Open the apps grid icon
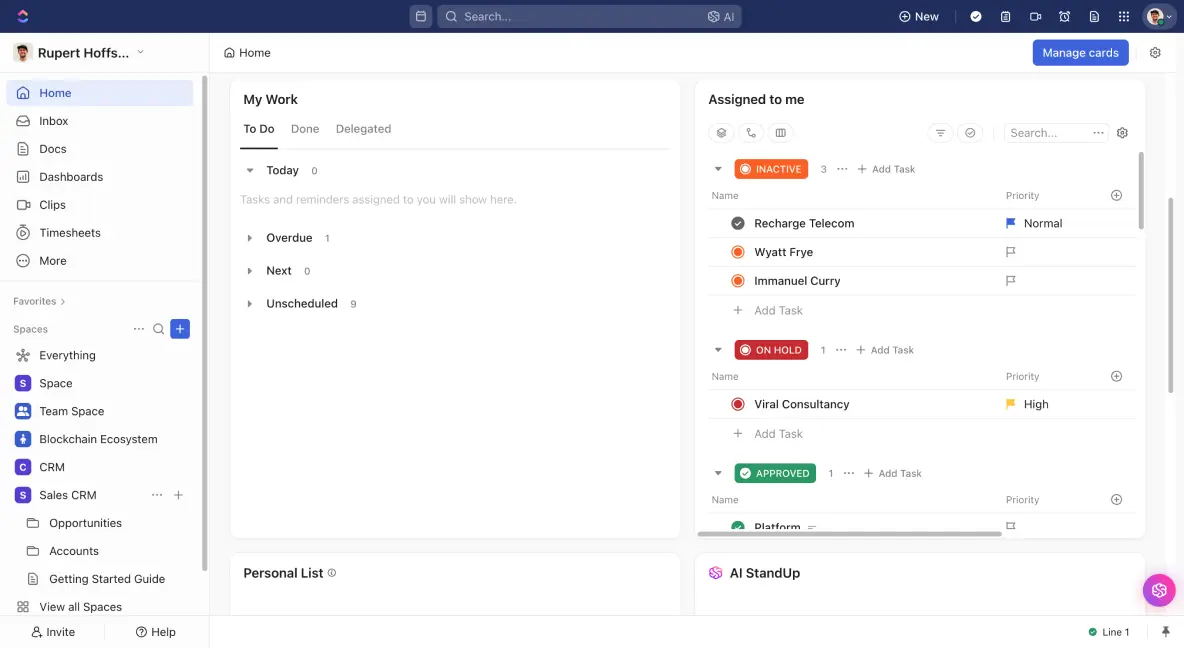 1124,17
